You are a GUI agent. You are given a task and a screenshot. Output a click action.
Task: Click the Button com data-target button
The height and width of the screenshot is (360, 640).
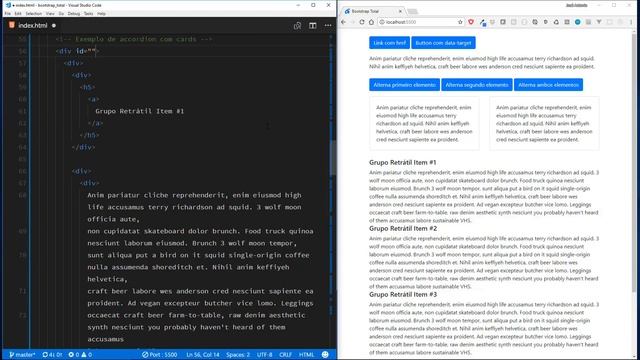pos(443,43)
